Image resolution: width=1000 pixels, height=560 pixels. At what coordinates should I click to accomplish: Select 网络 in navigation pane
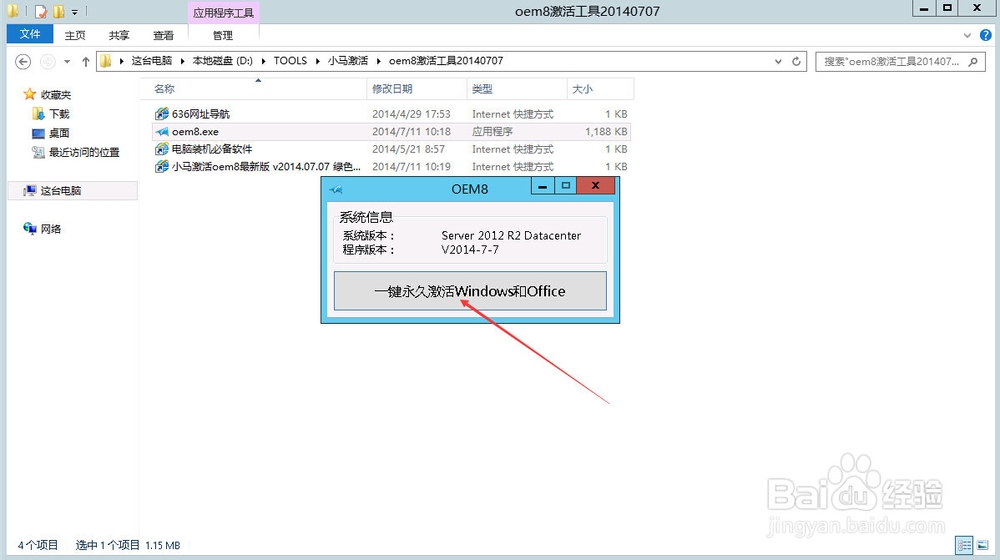tap(50, 228)
